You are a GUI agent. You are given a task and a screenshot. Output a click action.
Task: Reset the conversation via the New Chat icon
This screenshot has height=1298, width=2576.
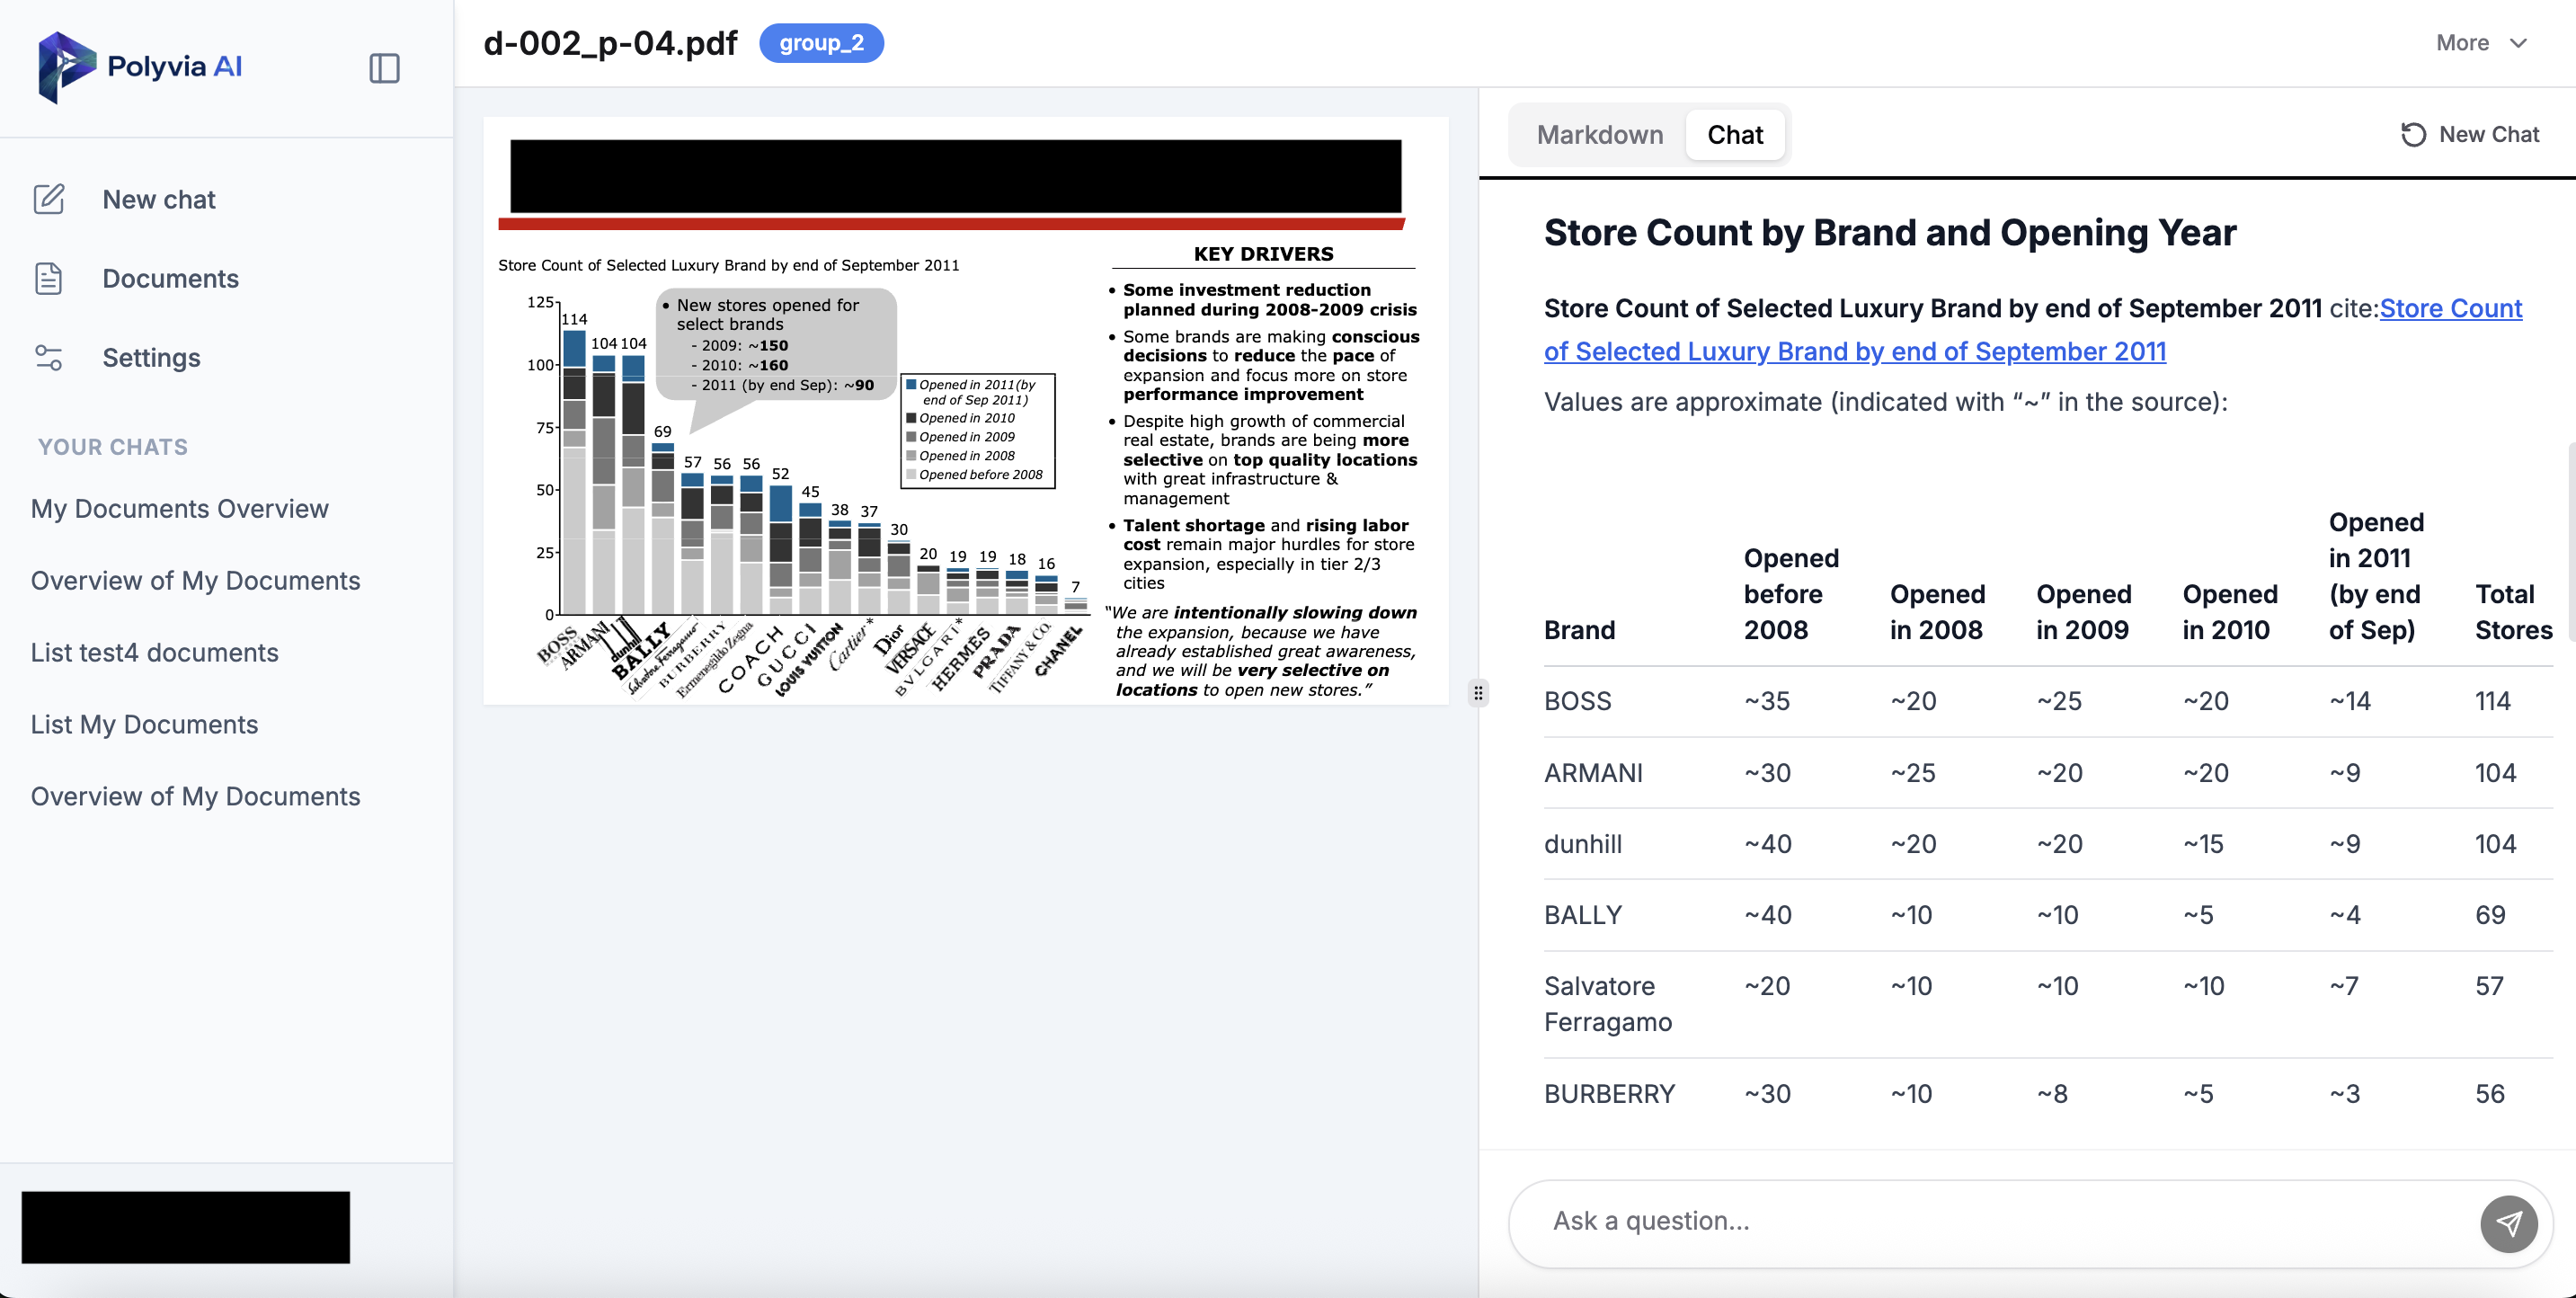(x=2413, y=134)
